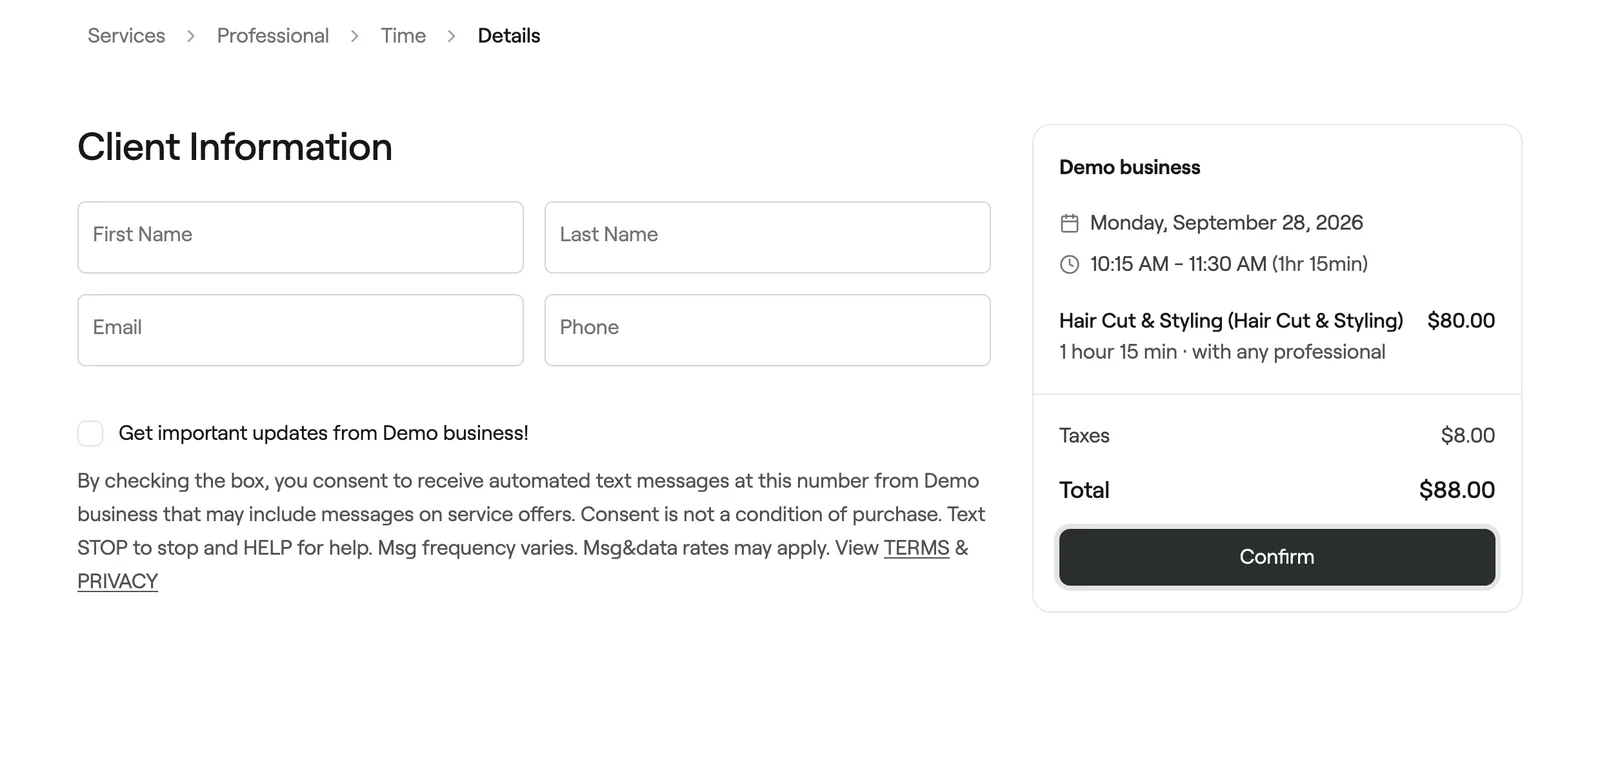The width and height of the screenshot is (1600, 774).
Task: Open the PRIVACY link
Action: pyautogui.click(x=118, y=581)
